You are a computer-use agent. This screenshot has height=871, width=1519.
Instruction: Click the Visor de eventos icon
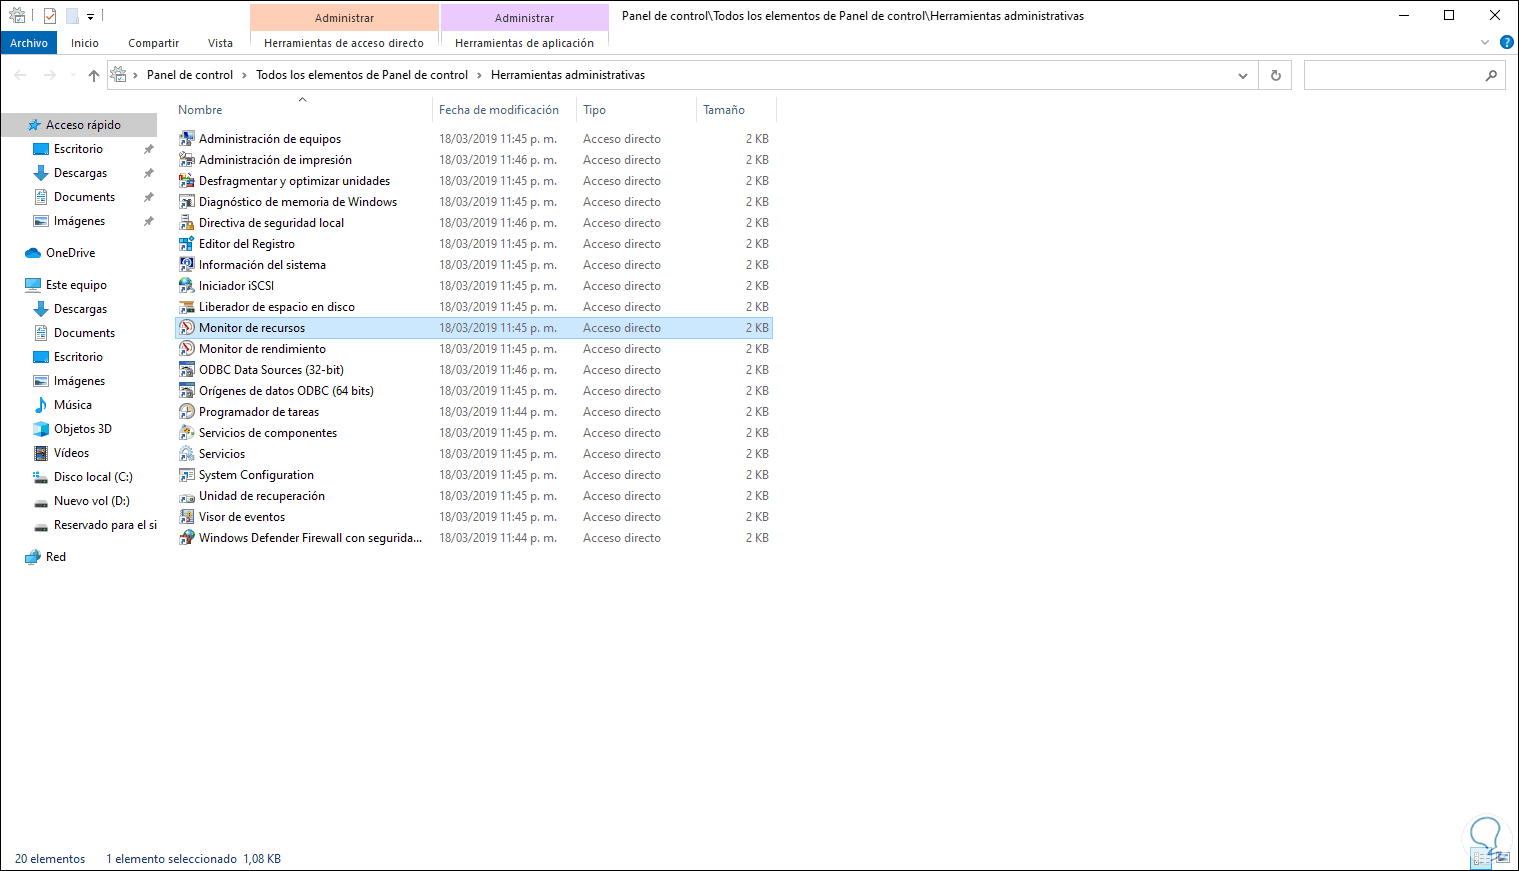[187, 517]
